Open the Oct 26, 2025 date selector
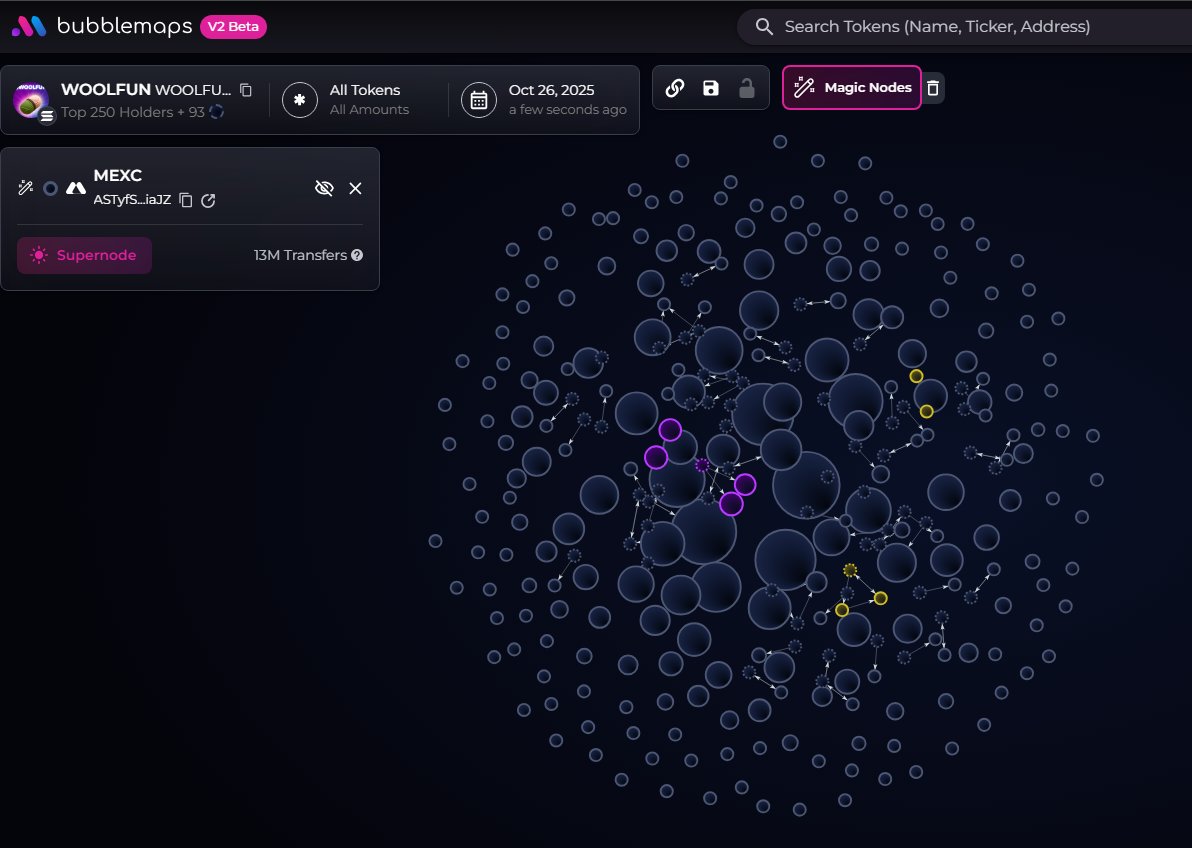This screenshot has height=848, width=1192. pyautogui.click(x=545, y=99)
